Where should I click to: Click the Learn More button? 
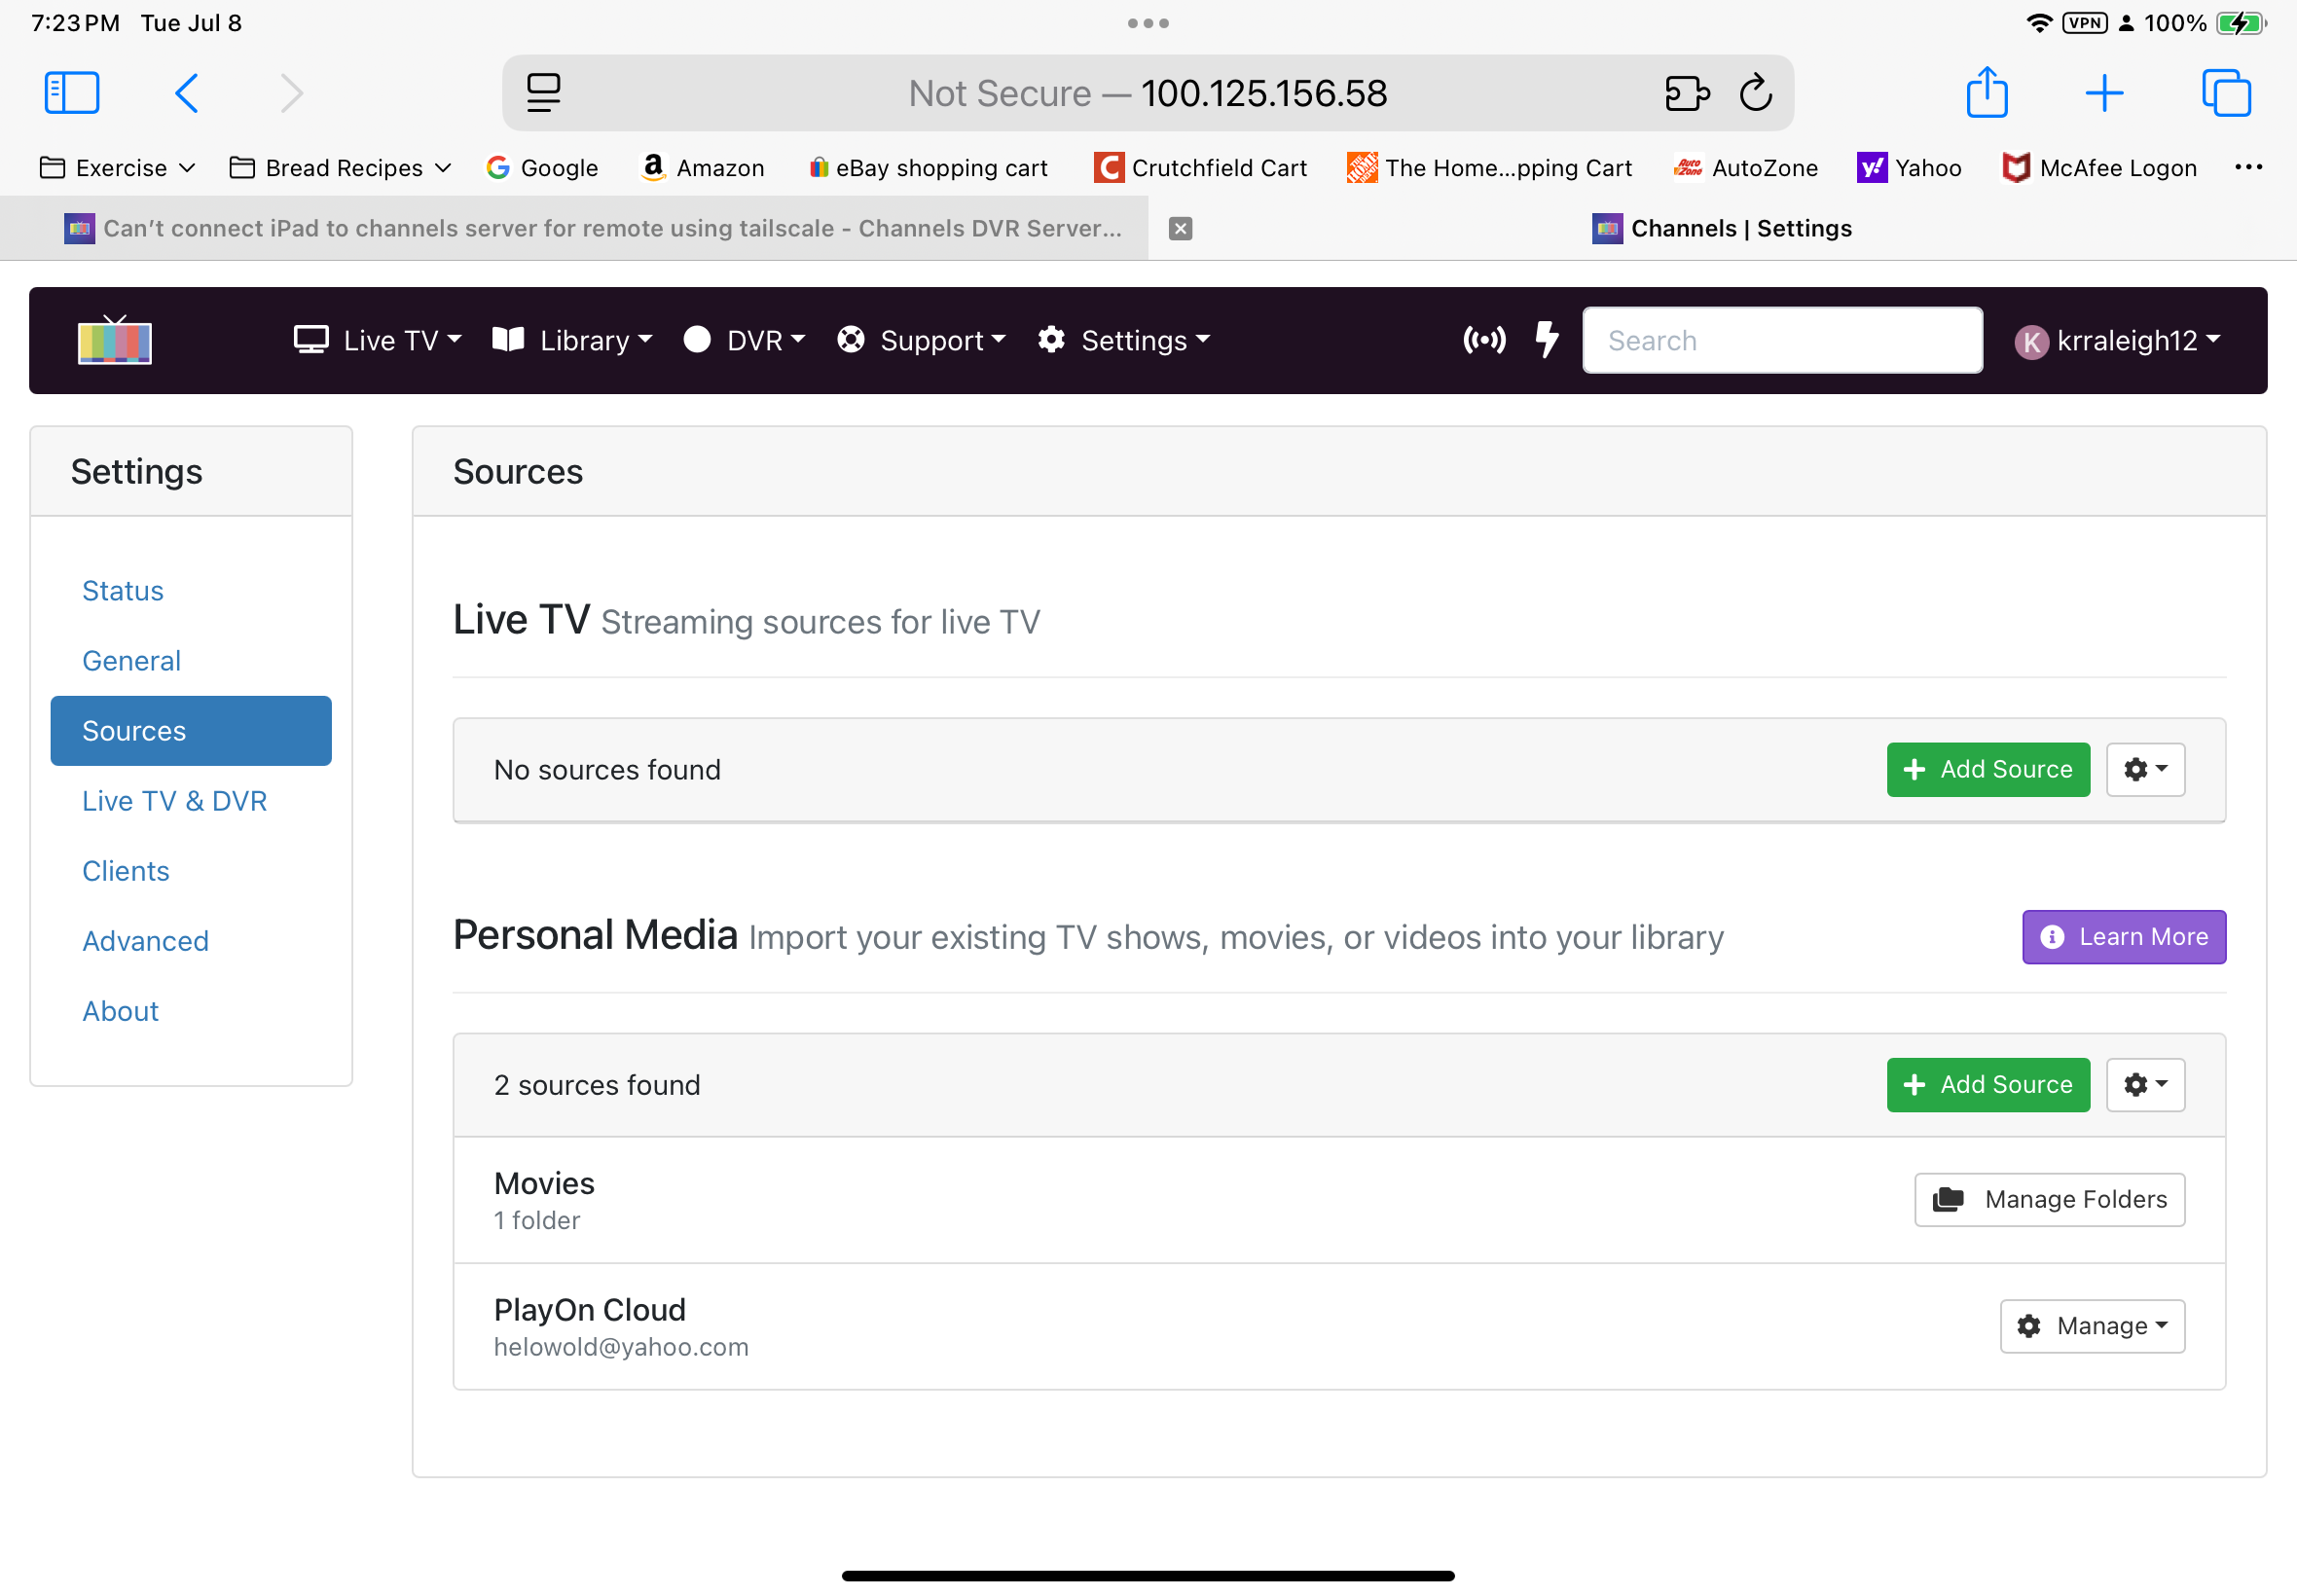pyautogui.click(x=2124, y=937)
